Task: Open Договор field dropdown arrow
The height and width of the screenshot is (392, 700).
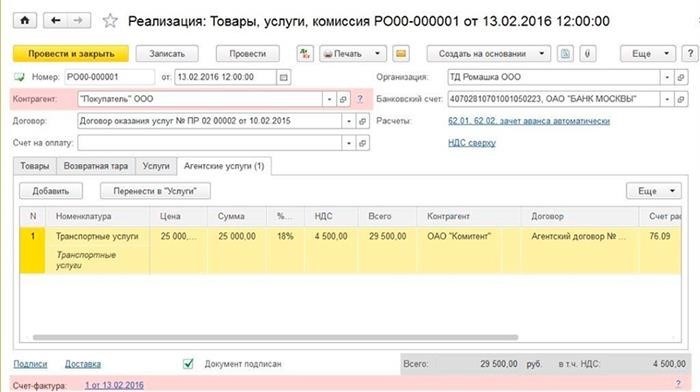Action: pos(349,121)
